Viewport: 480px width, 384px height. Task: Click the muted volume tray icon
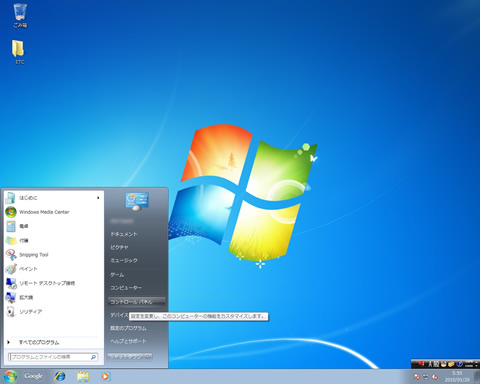pyautogui.click(x=435, y=377)
